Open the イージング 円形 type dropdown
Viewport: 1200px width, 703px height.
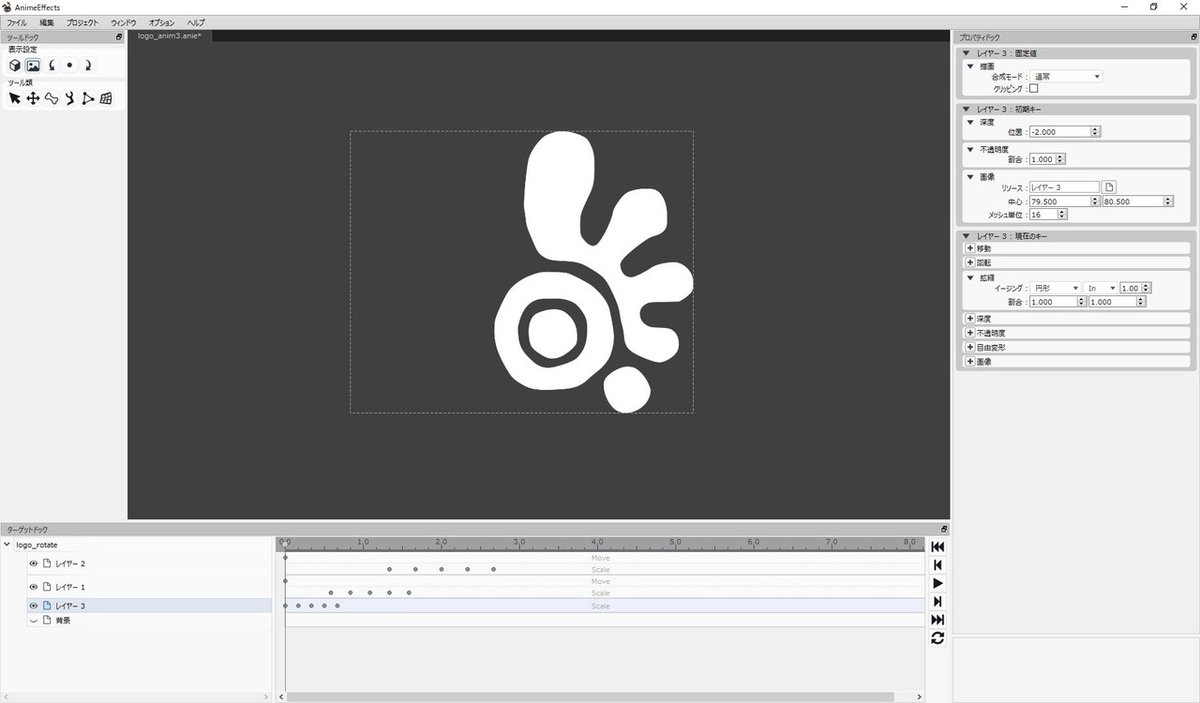coord(1055,288)
